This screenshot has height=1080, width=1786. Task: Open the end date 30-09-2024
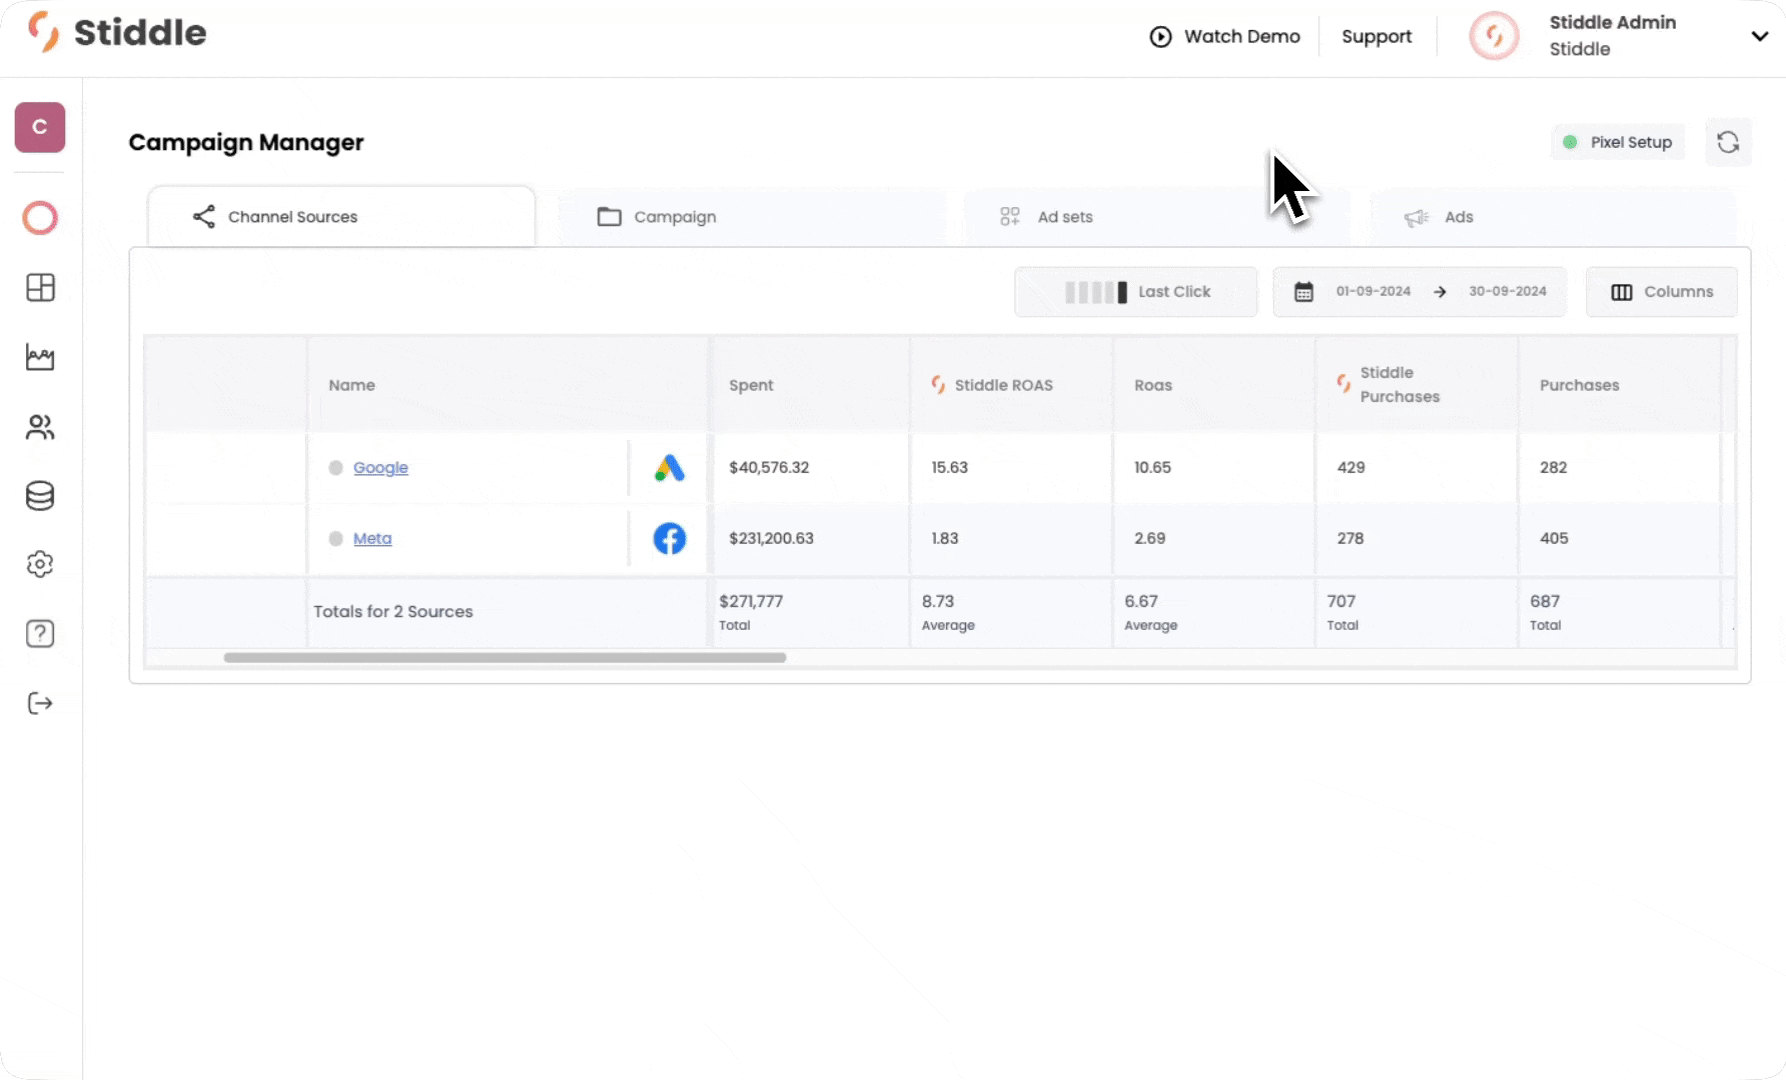tap(1507, 291)
